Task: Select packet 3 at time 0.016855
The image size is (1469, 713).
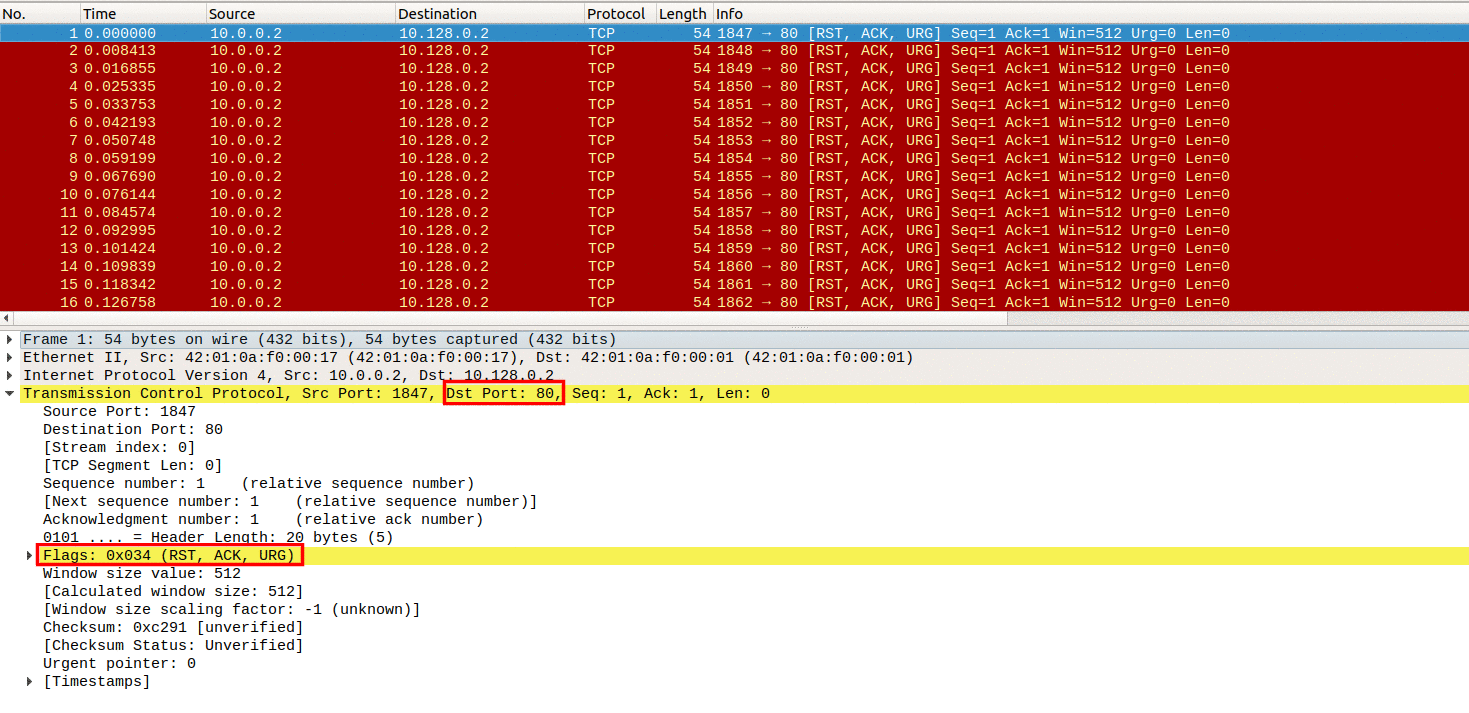Action: coord(734,69)
